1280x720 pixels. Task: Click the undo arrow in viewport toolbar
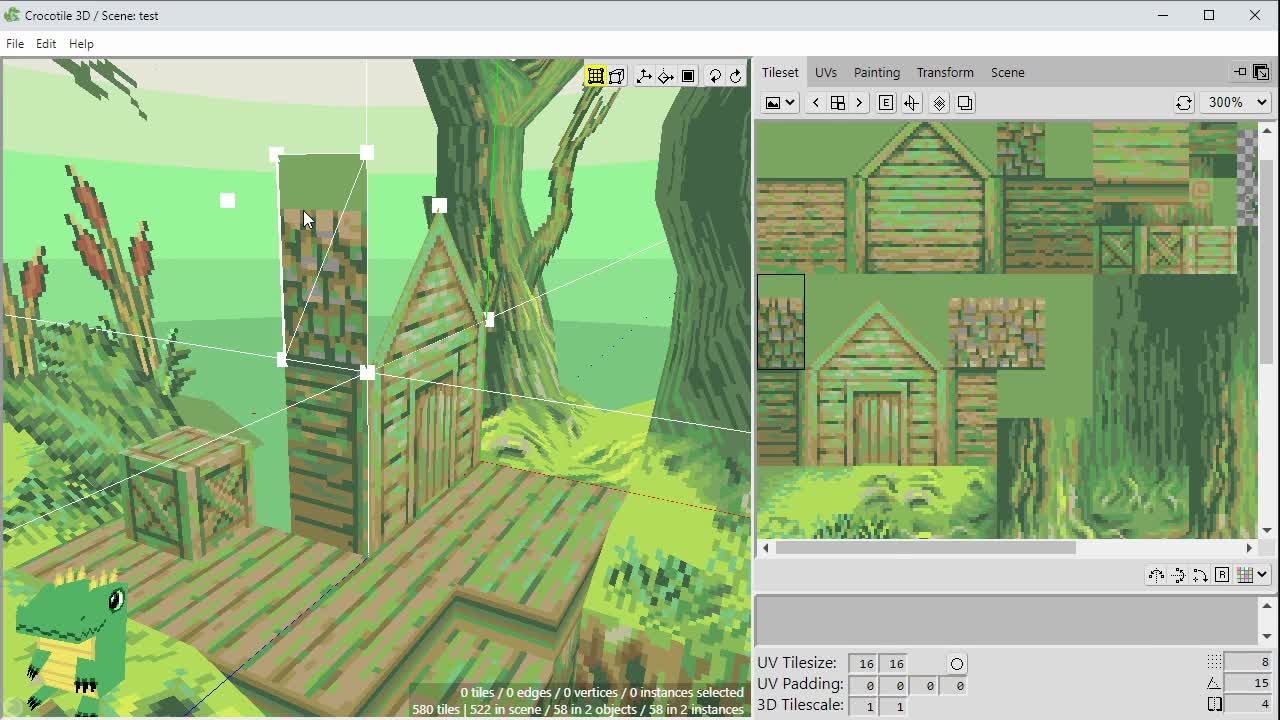coord(714,76)
